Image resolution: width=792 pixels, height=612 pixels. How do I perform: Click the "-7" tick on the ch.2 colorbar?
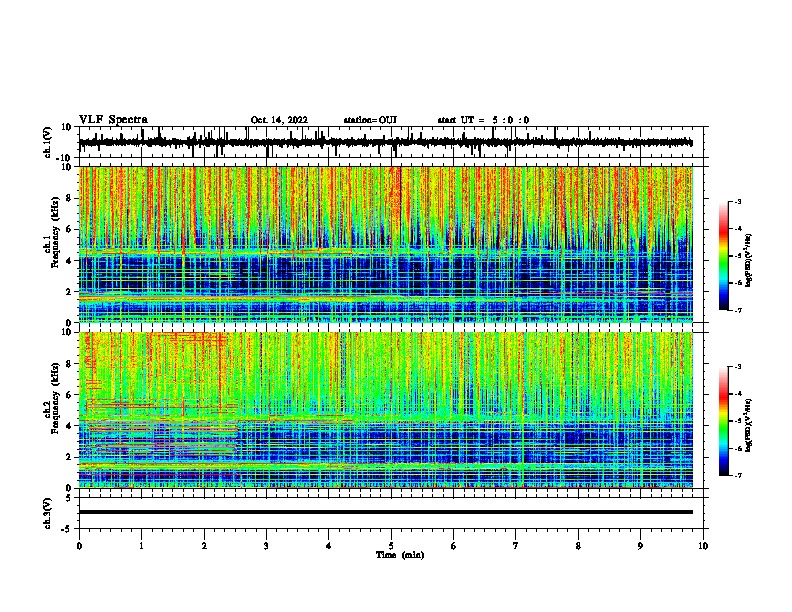[738, 475]
